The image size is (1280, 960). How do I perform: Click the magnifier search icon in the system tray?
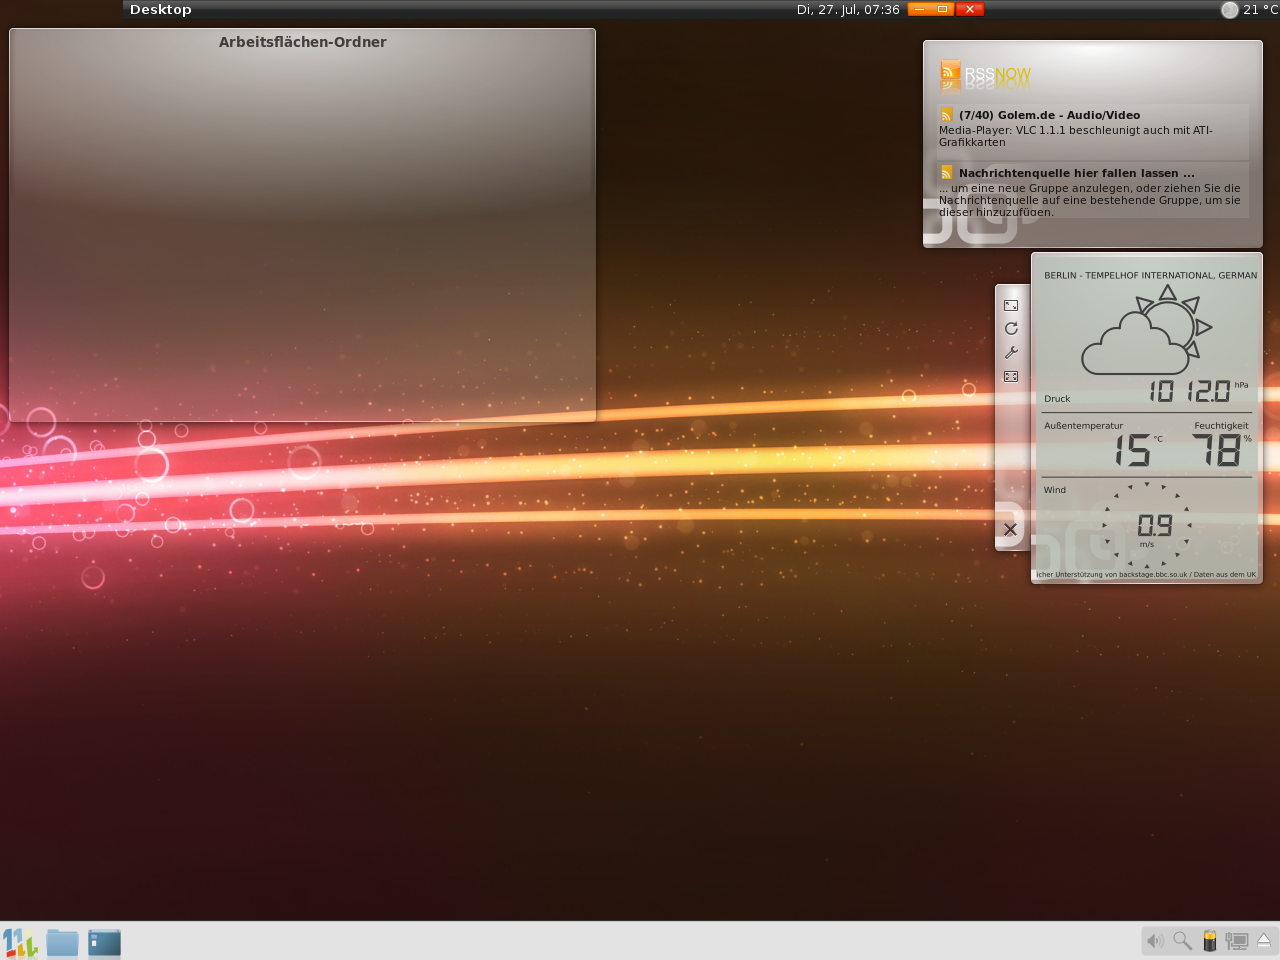1182,941
